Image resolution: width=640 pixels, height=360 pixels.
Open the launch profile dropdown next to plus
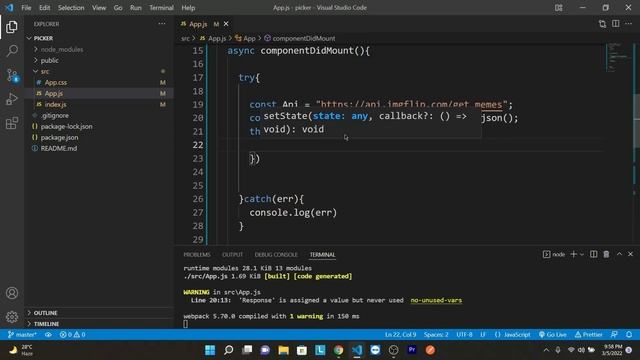(582, 254)
